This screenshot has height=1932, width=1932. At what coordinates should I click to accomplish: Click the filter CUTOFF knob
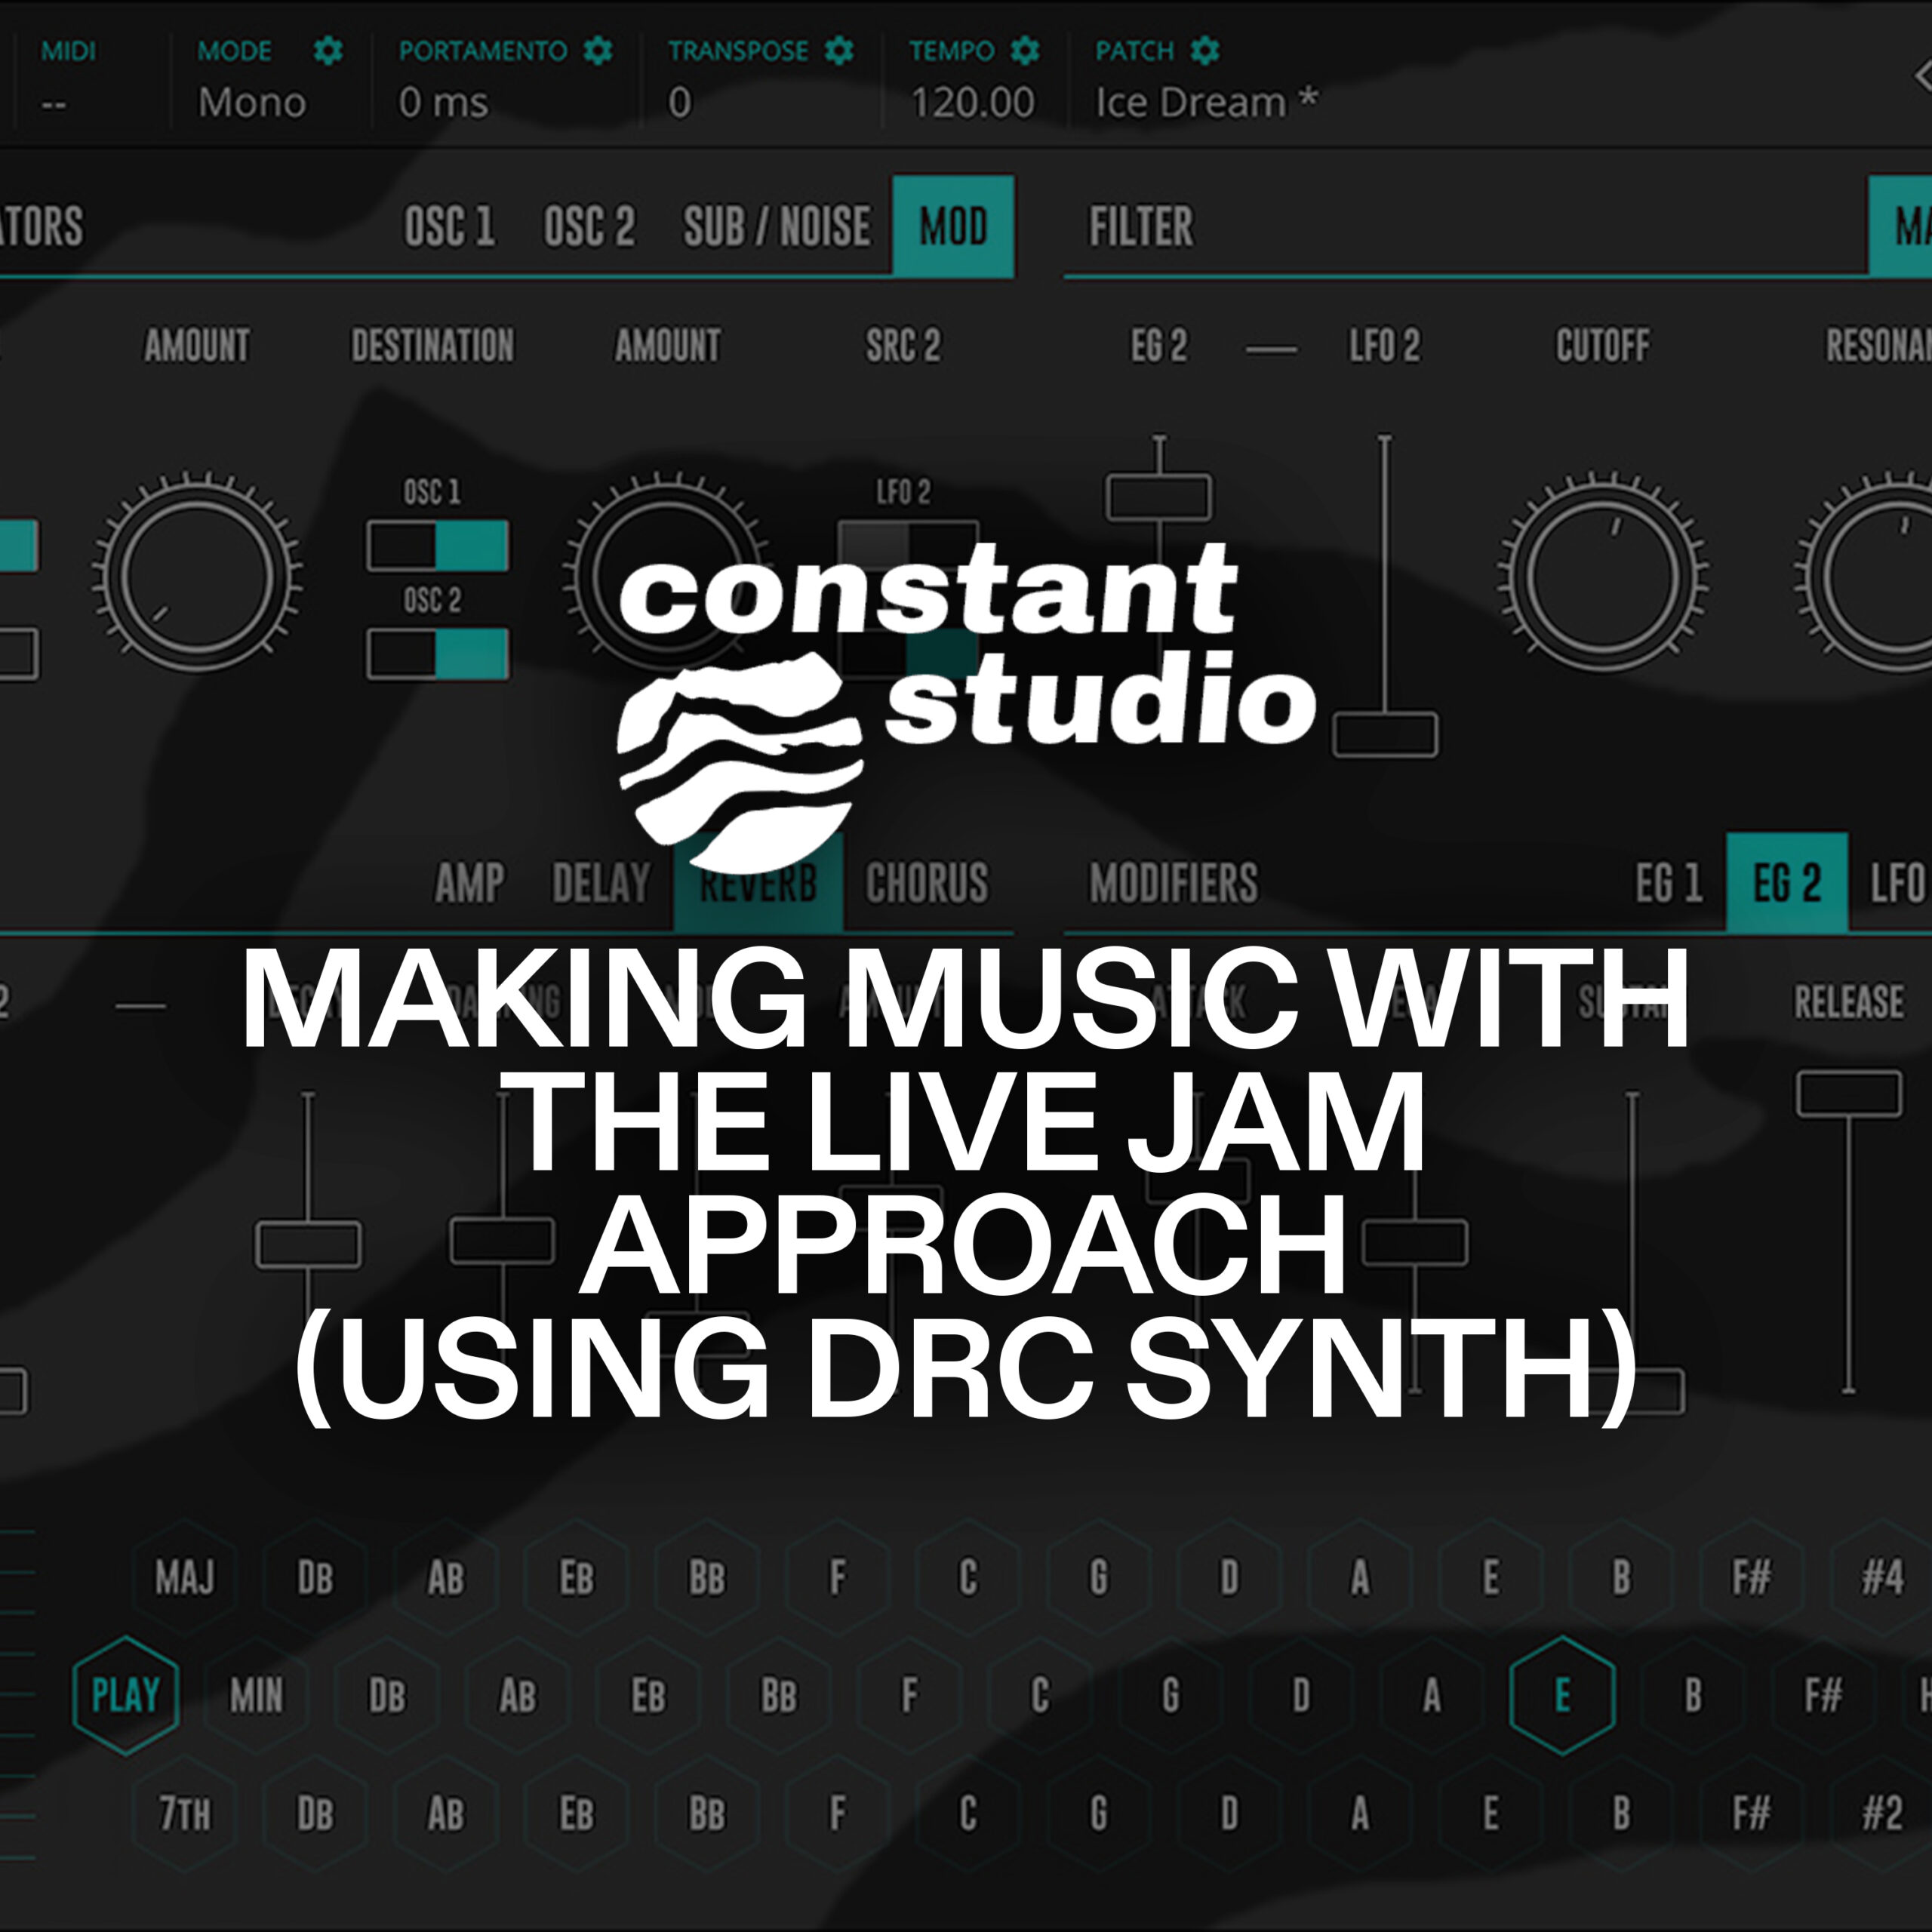[1603, 576]
